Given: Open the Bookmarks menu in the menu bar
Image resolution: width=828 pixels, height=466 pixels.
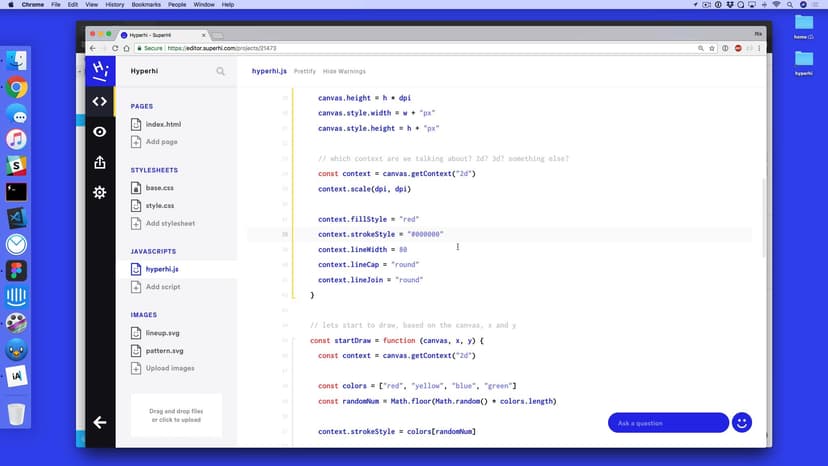Looking at the screenshot, I should [x=142, y=5].
